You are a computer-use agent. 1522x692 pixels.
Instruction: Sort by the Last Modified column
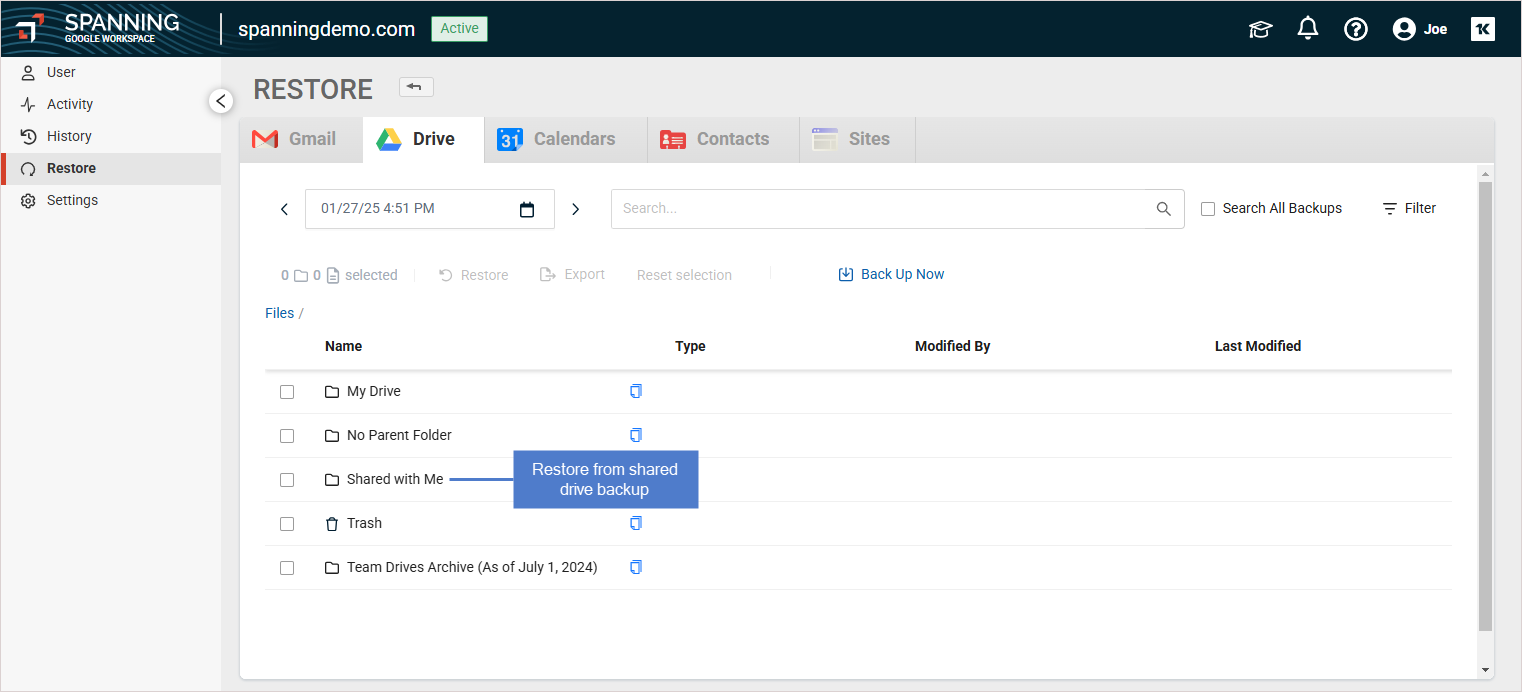(x=1258, y=346)
